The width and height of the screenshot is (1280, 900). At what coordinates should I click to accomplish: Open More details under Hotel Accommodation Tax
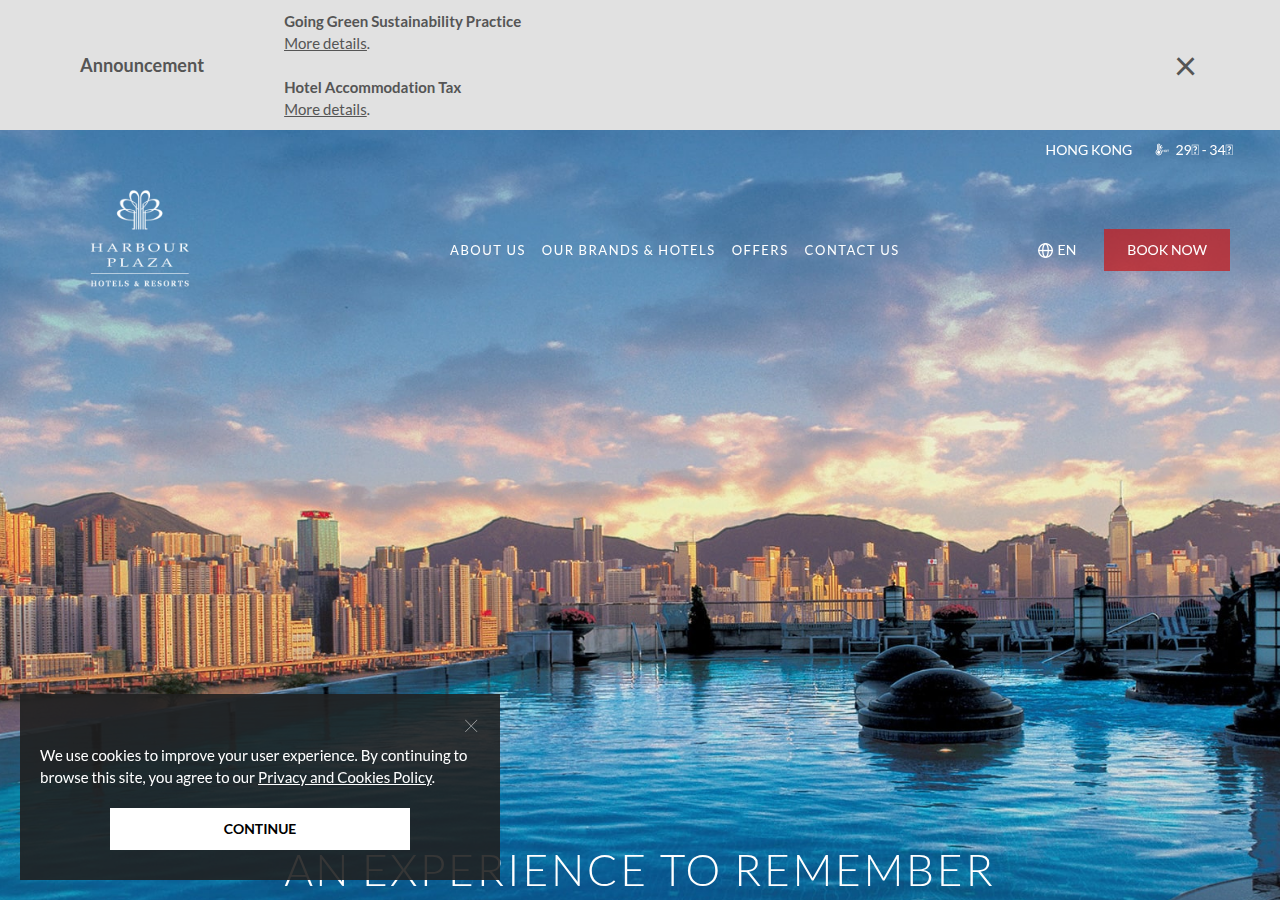[325, 109]
